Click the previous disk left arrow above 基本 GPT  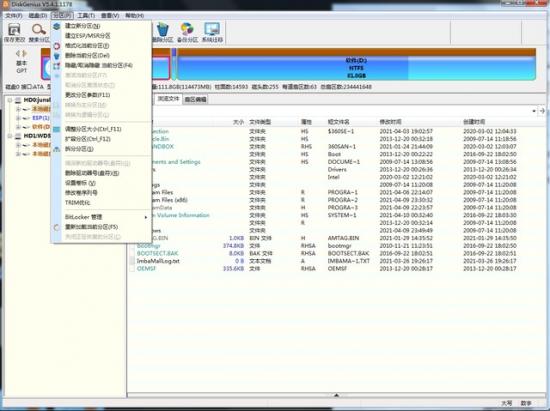pos(18,53)
